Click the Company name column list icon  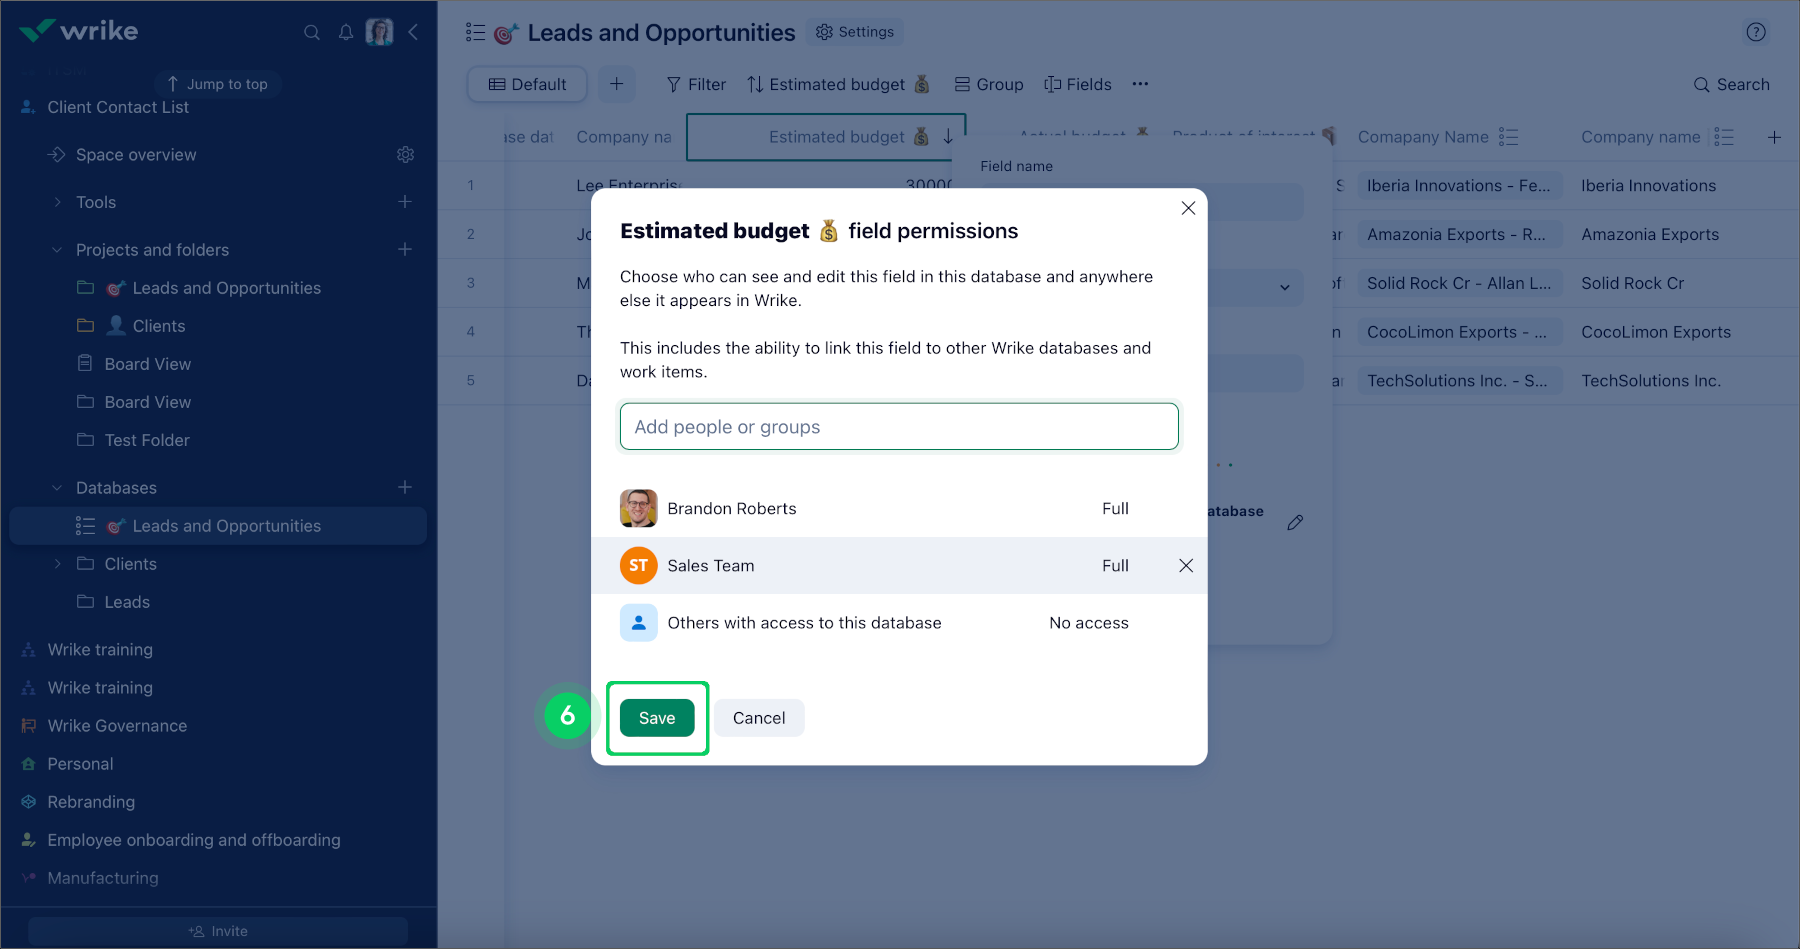point(1724,137)
